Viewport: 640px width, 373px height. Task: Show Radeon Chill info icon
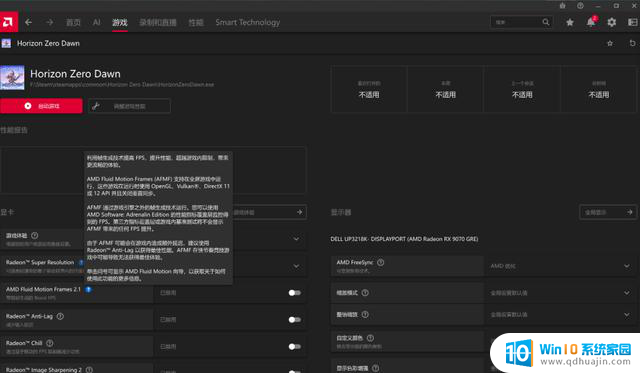50,343
